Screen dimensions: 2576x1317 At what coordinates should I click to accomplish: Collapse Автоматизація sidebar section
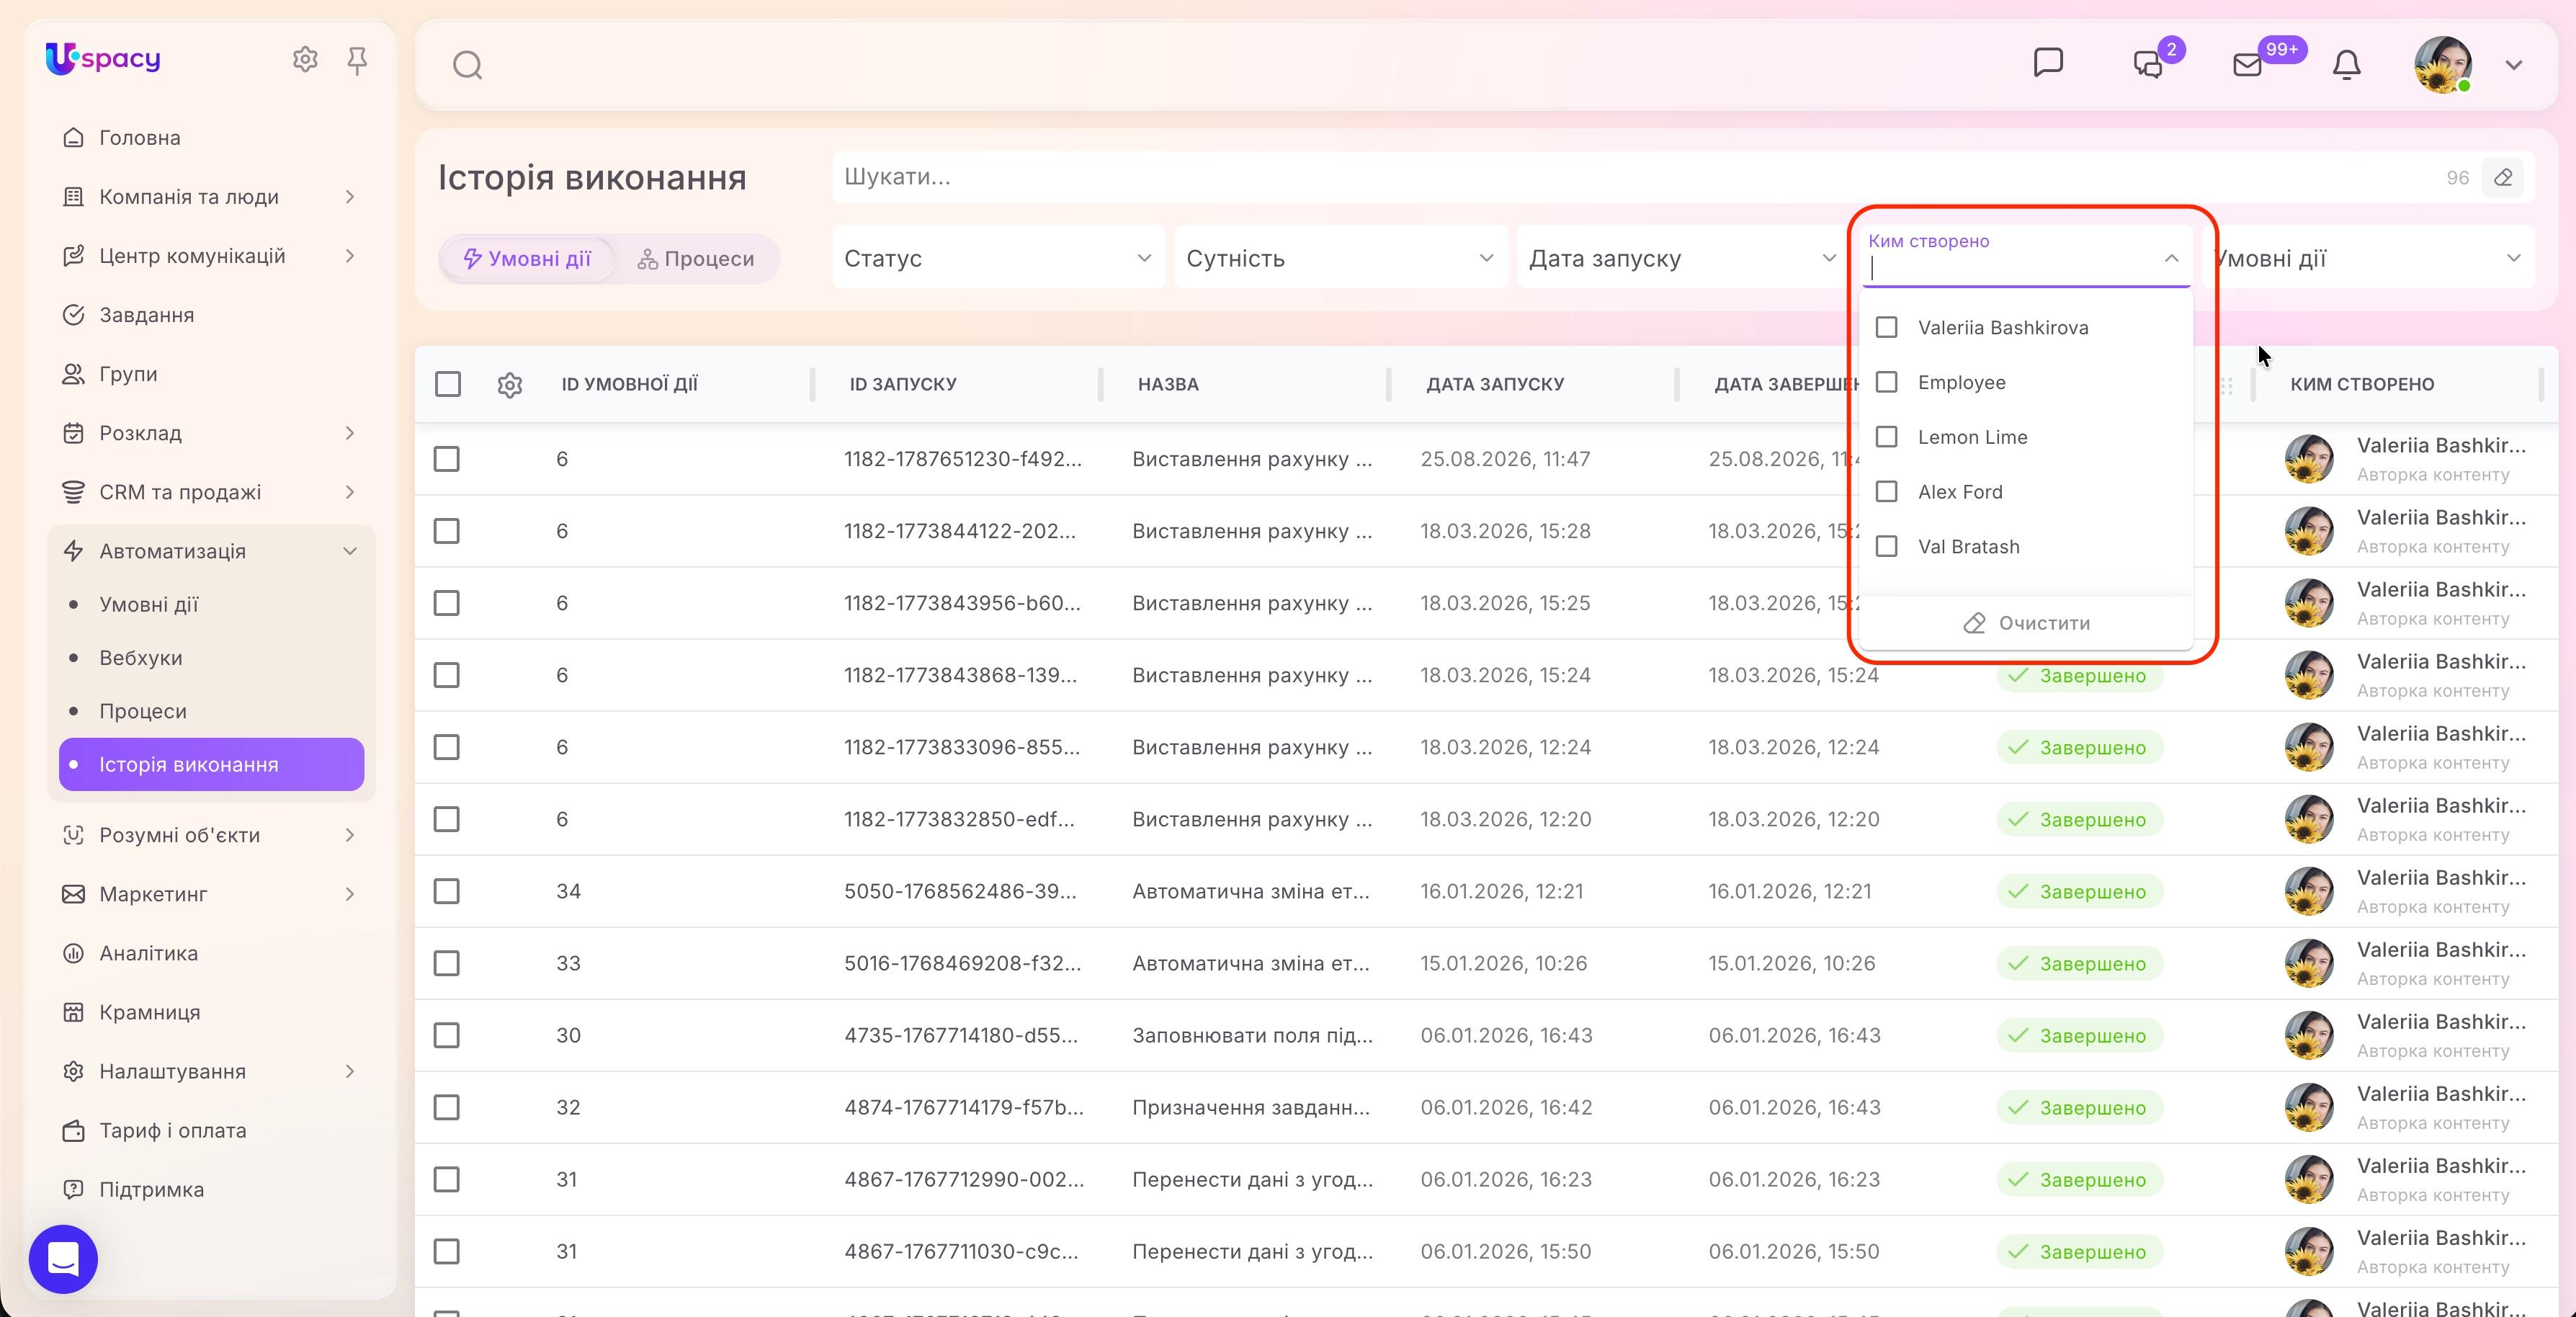point(350,551)
